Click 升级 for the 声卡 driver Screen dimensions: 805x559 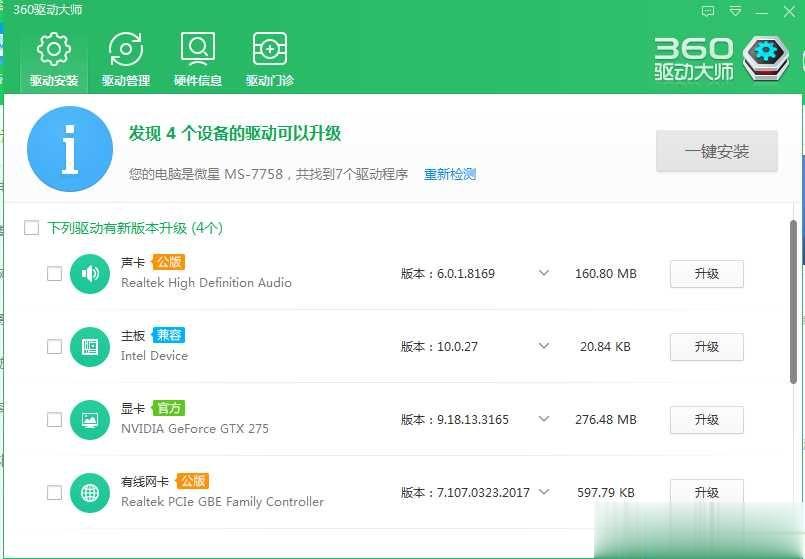click(706, 274)
